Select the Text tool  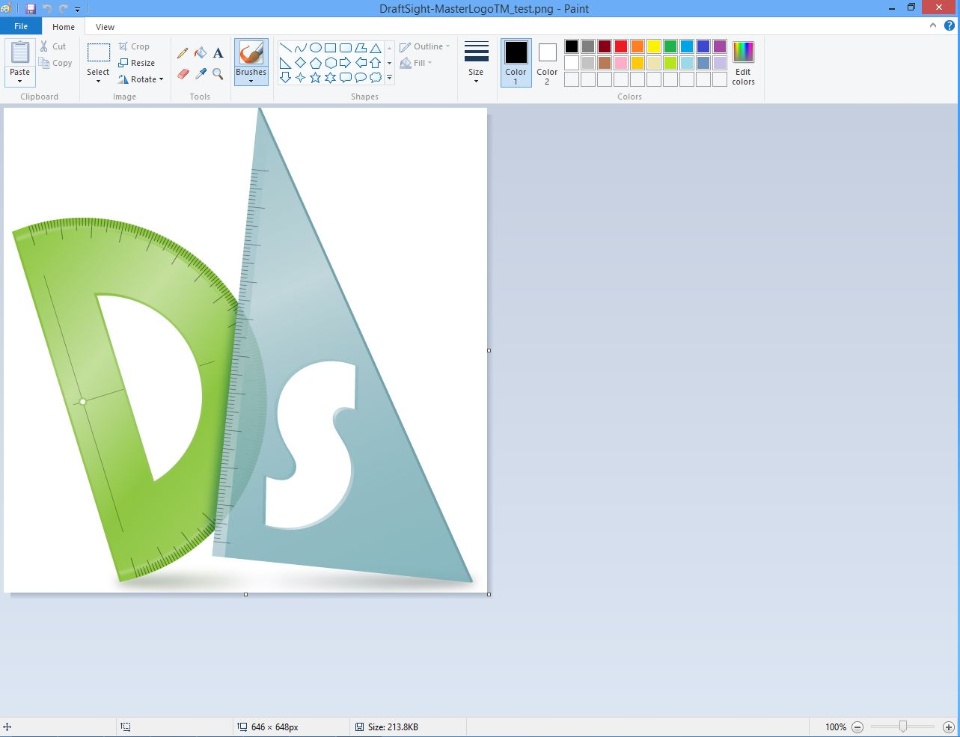[x=218, y=53]
